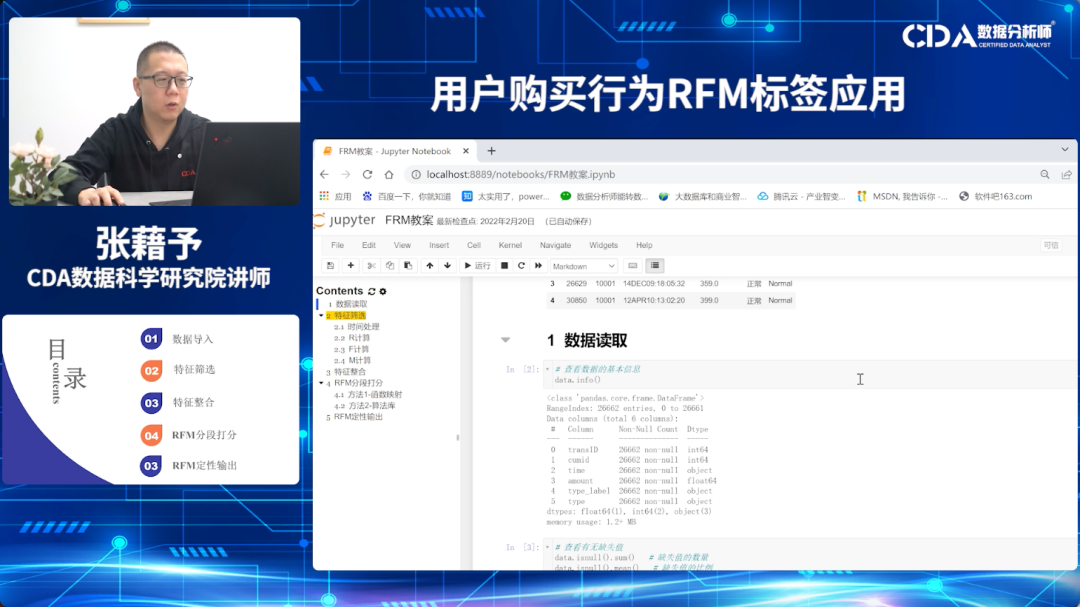Copy selected cells icon
This screenshot has height=607, width=1080.
390,266
